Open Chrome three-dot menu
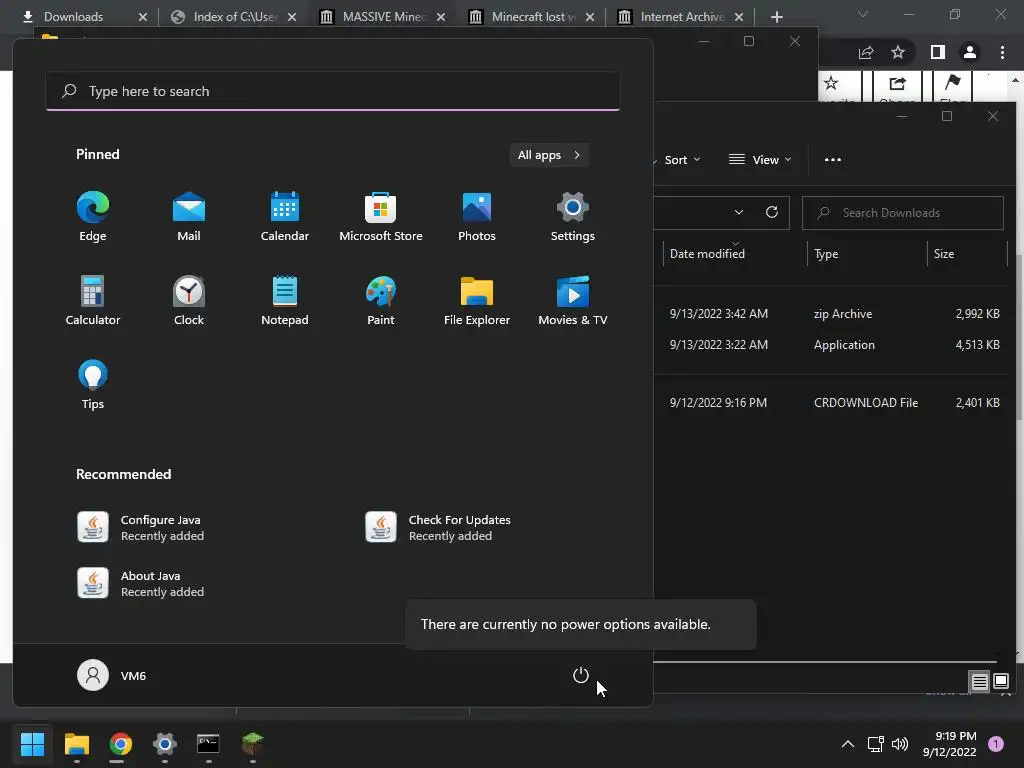The height and width of the screenshot is (768, 1024). point(1002,52)
